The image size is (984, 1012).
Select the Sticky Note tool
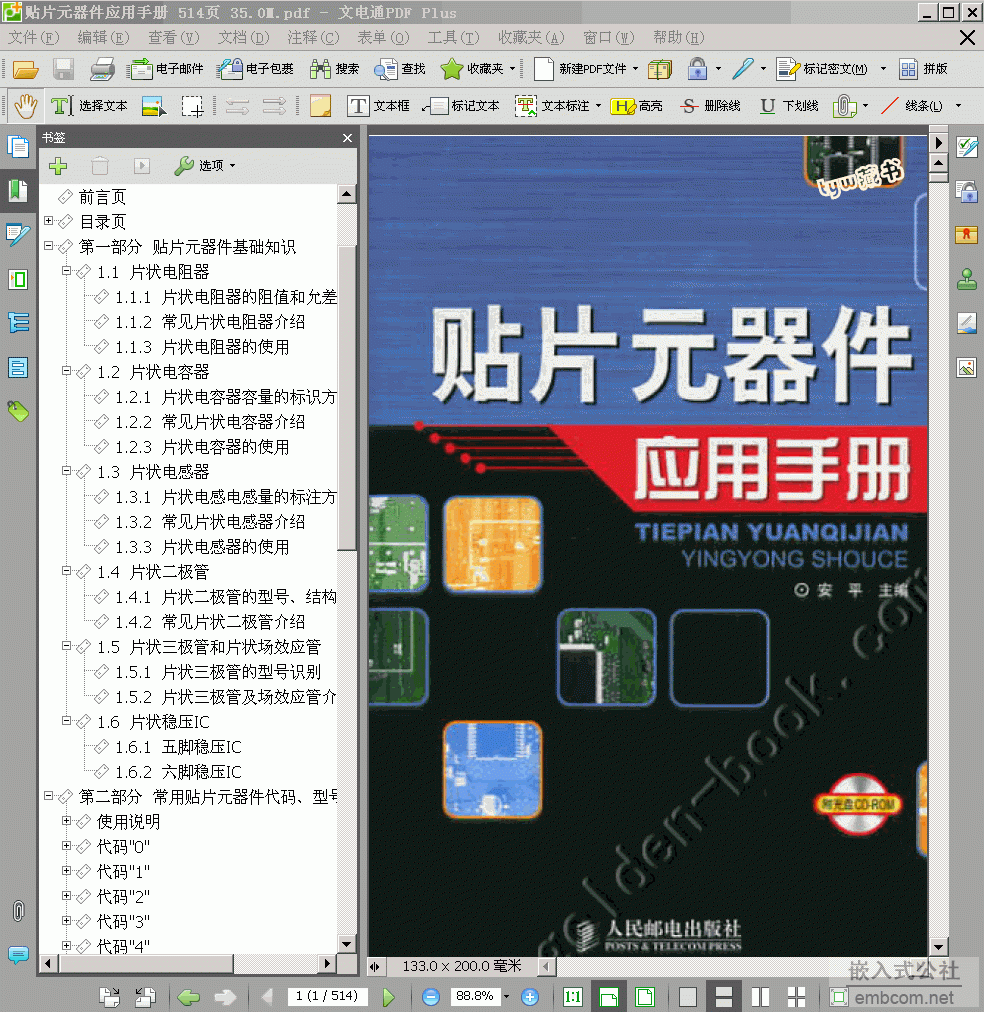tap(320, 105)
